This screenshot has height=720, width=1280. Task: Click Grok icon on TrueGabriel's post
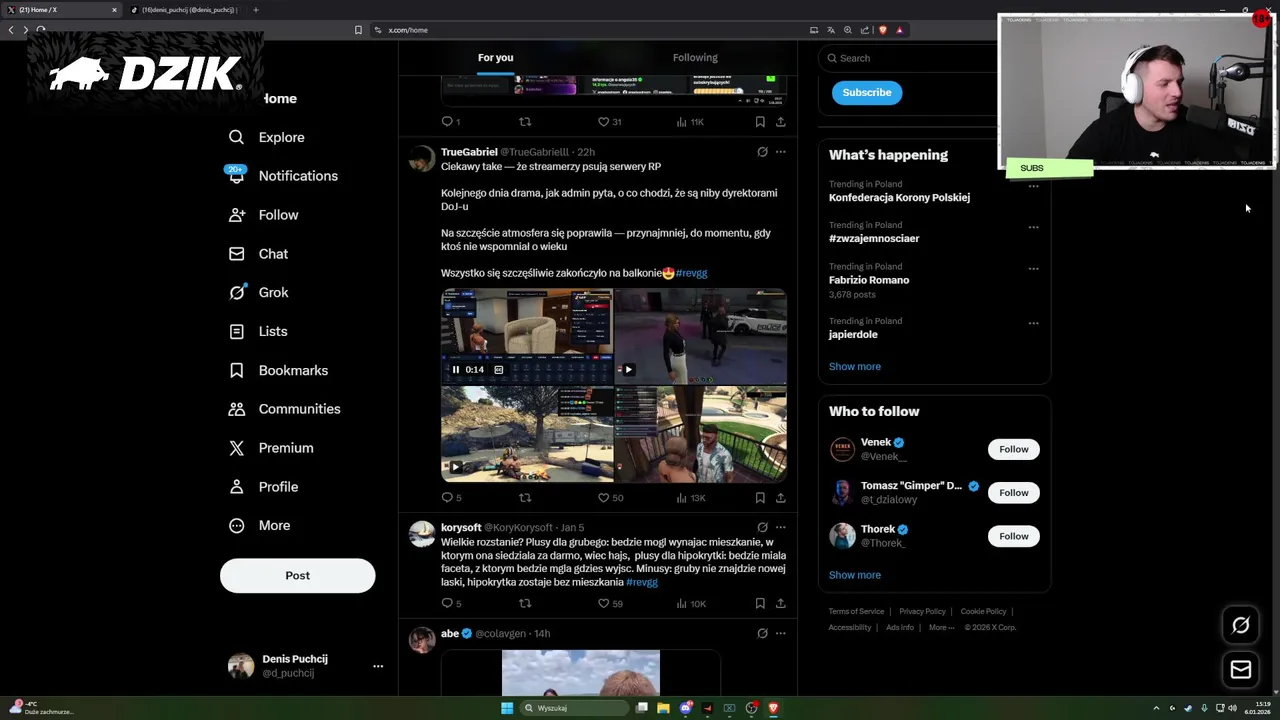point(762,152)
